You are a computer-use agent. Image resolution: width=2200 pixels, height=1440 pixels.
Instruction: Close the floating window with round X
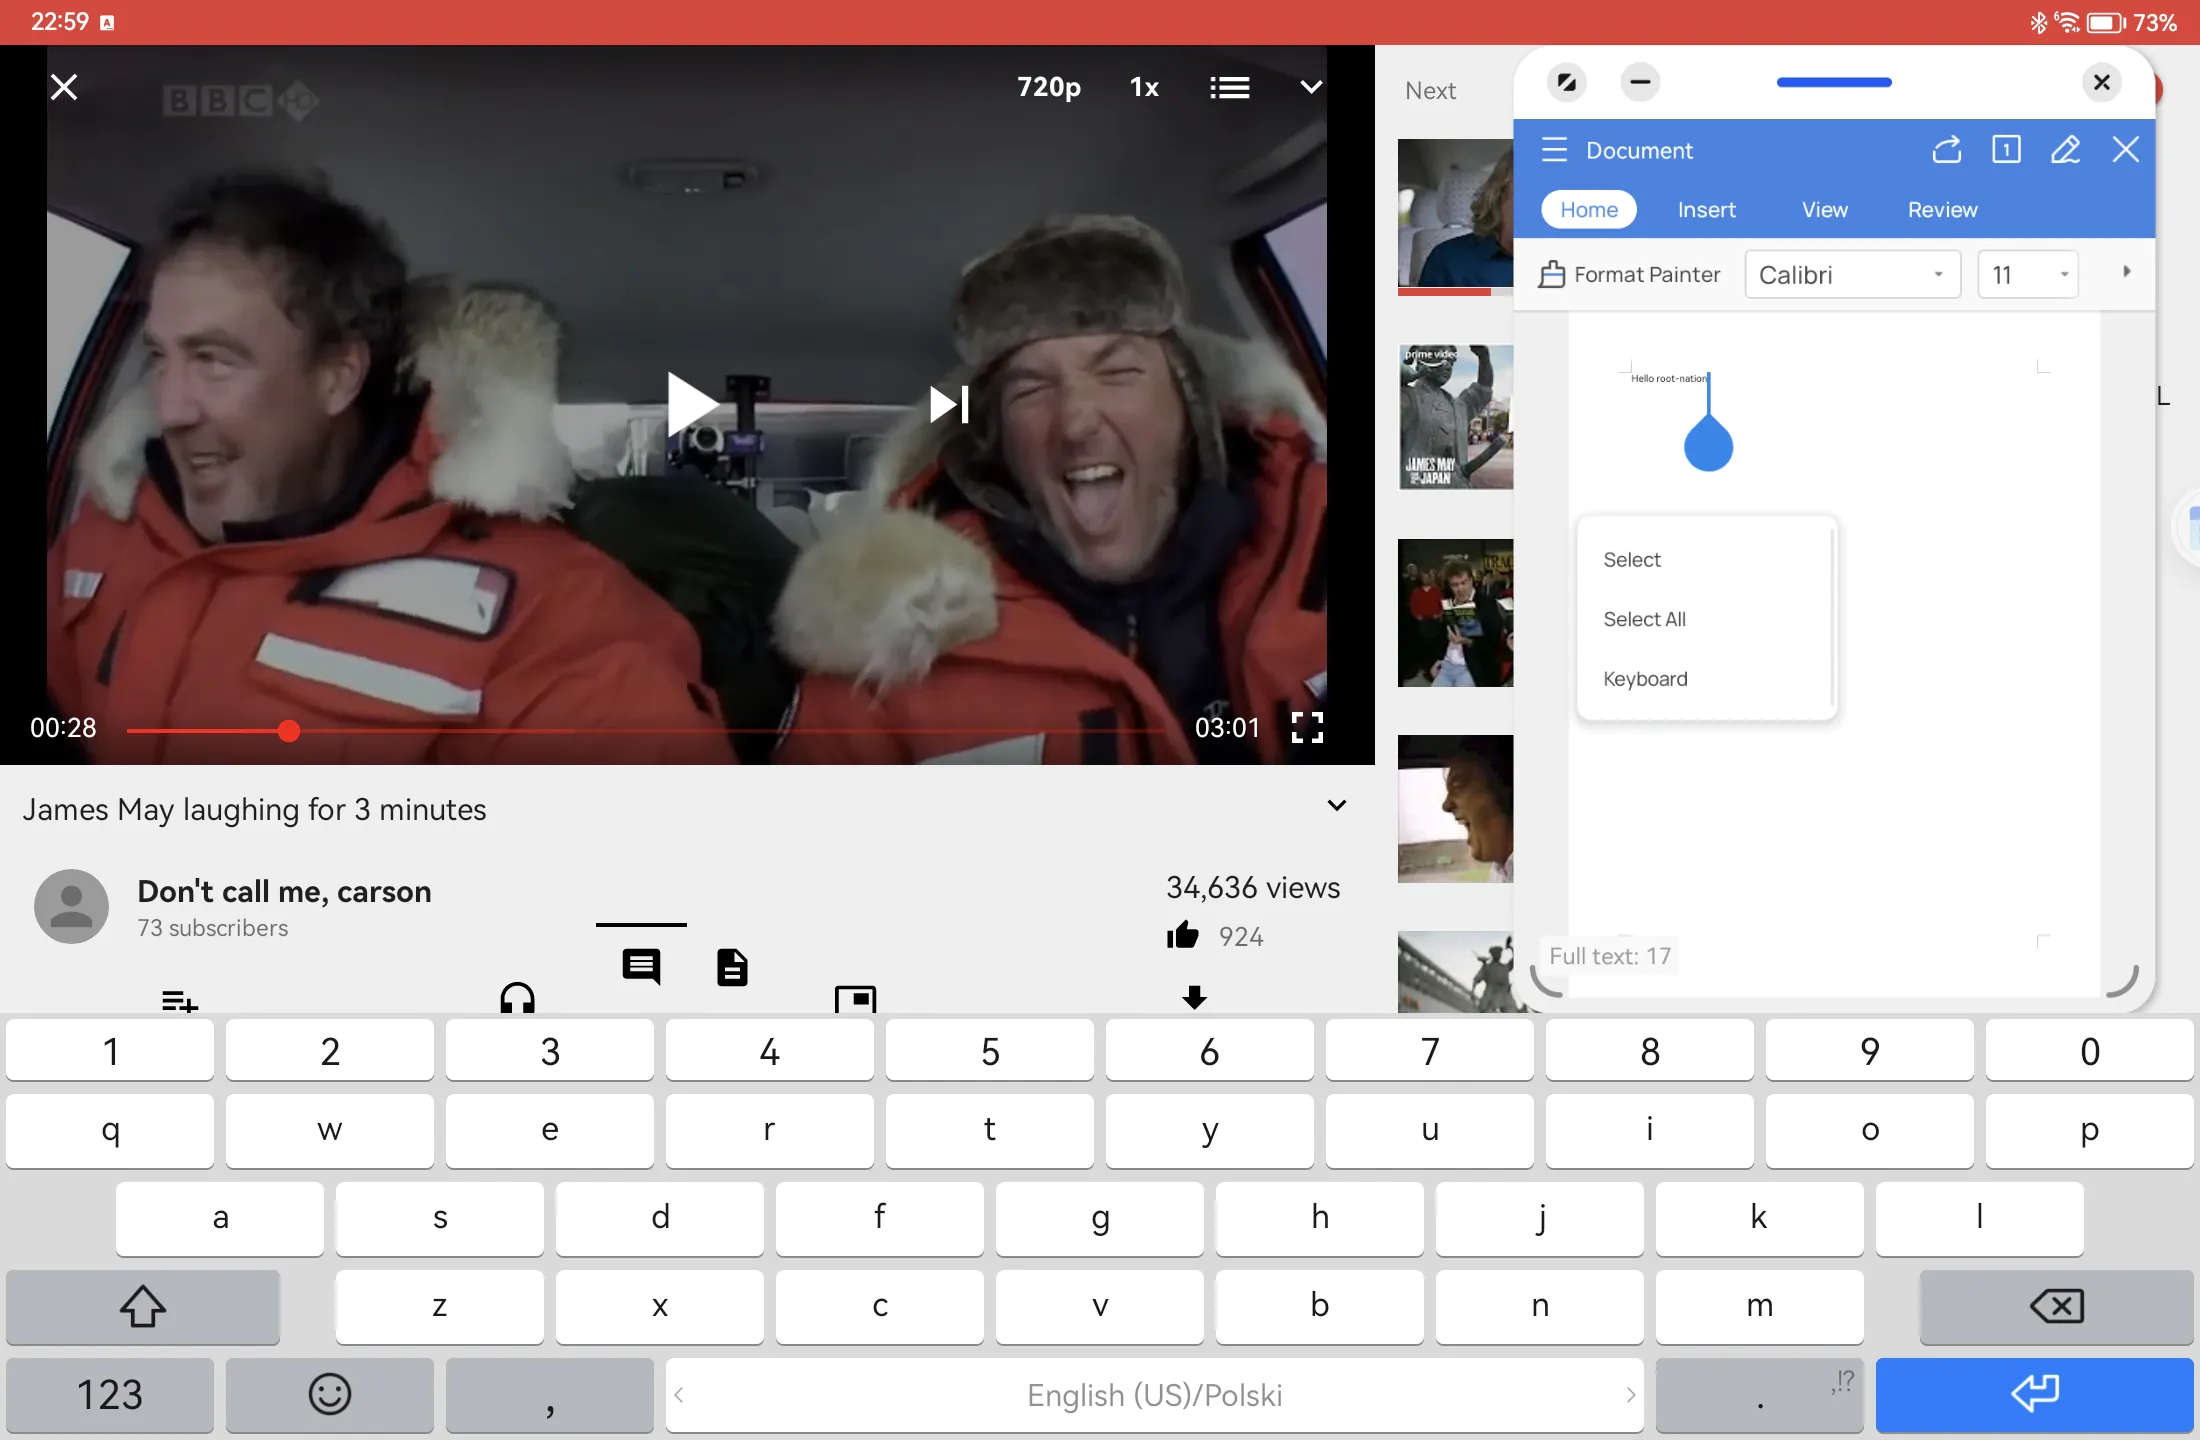pos(2102,82)
